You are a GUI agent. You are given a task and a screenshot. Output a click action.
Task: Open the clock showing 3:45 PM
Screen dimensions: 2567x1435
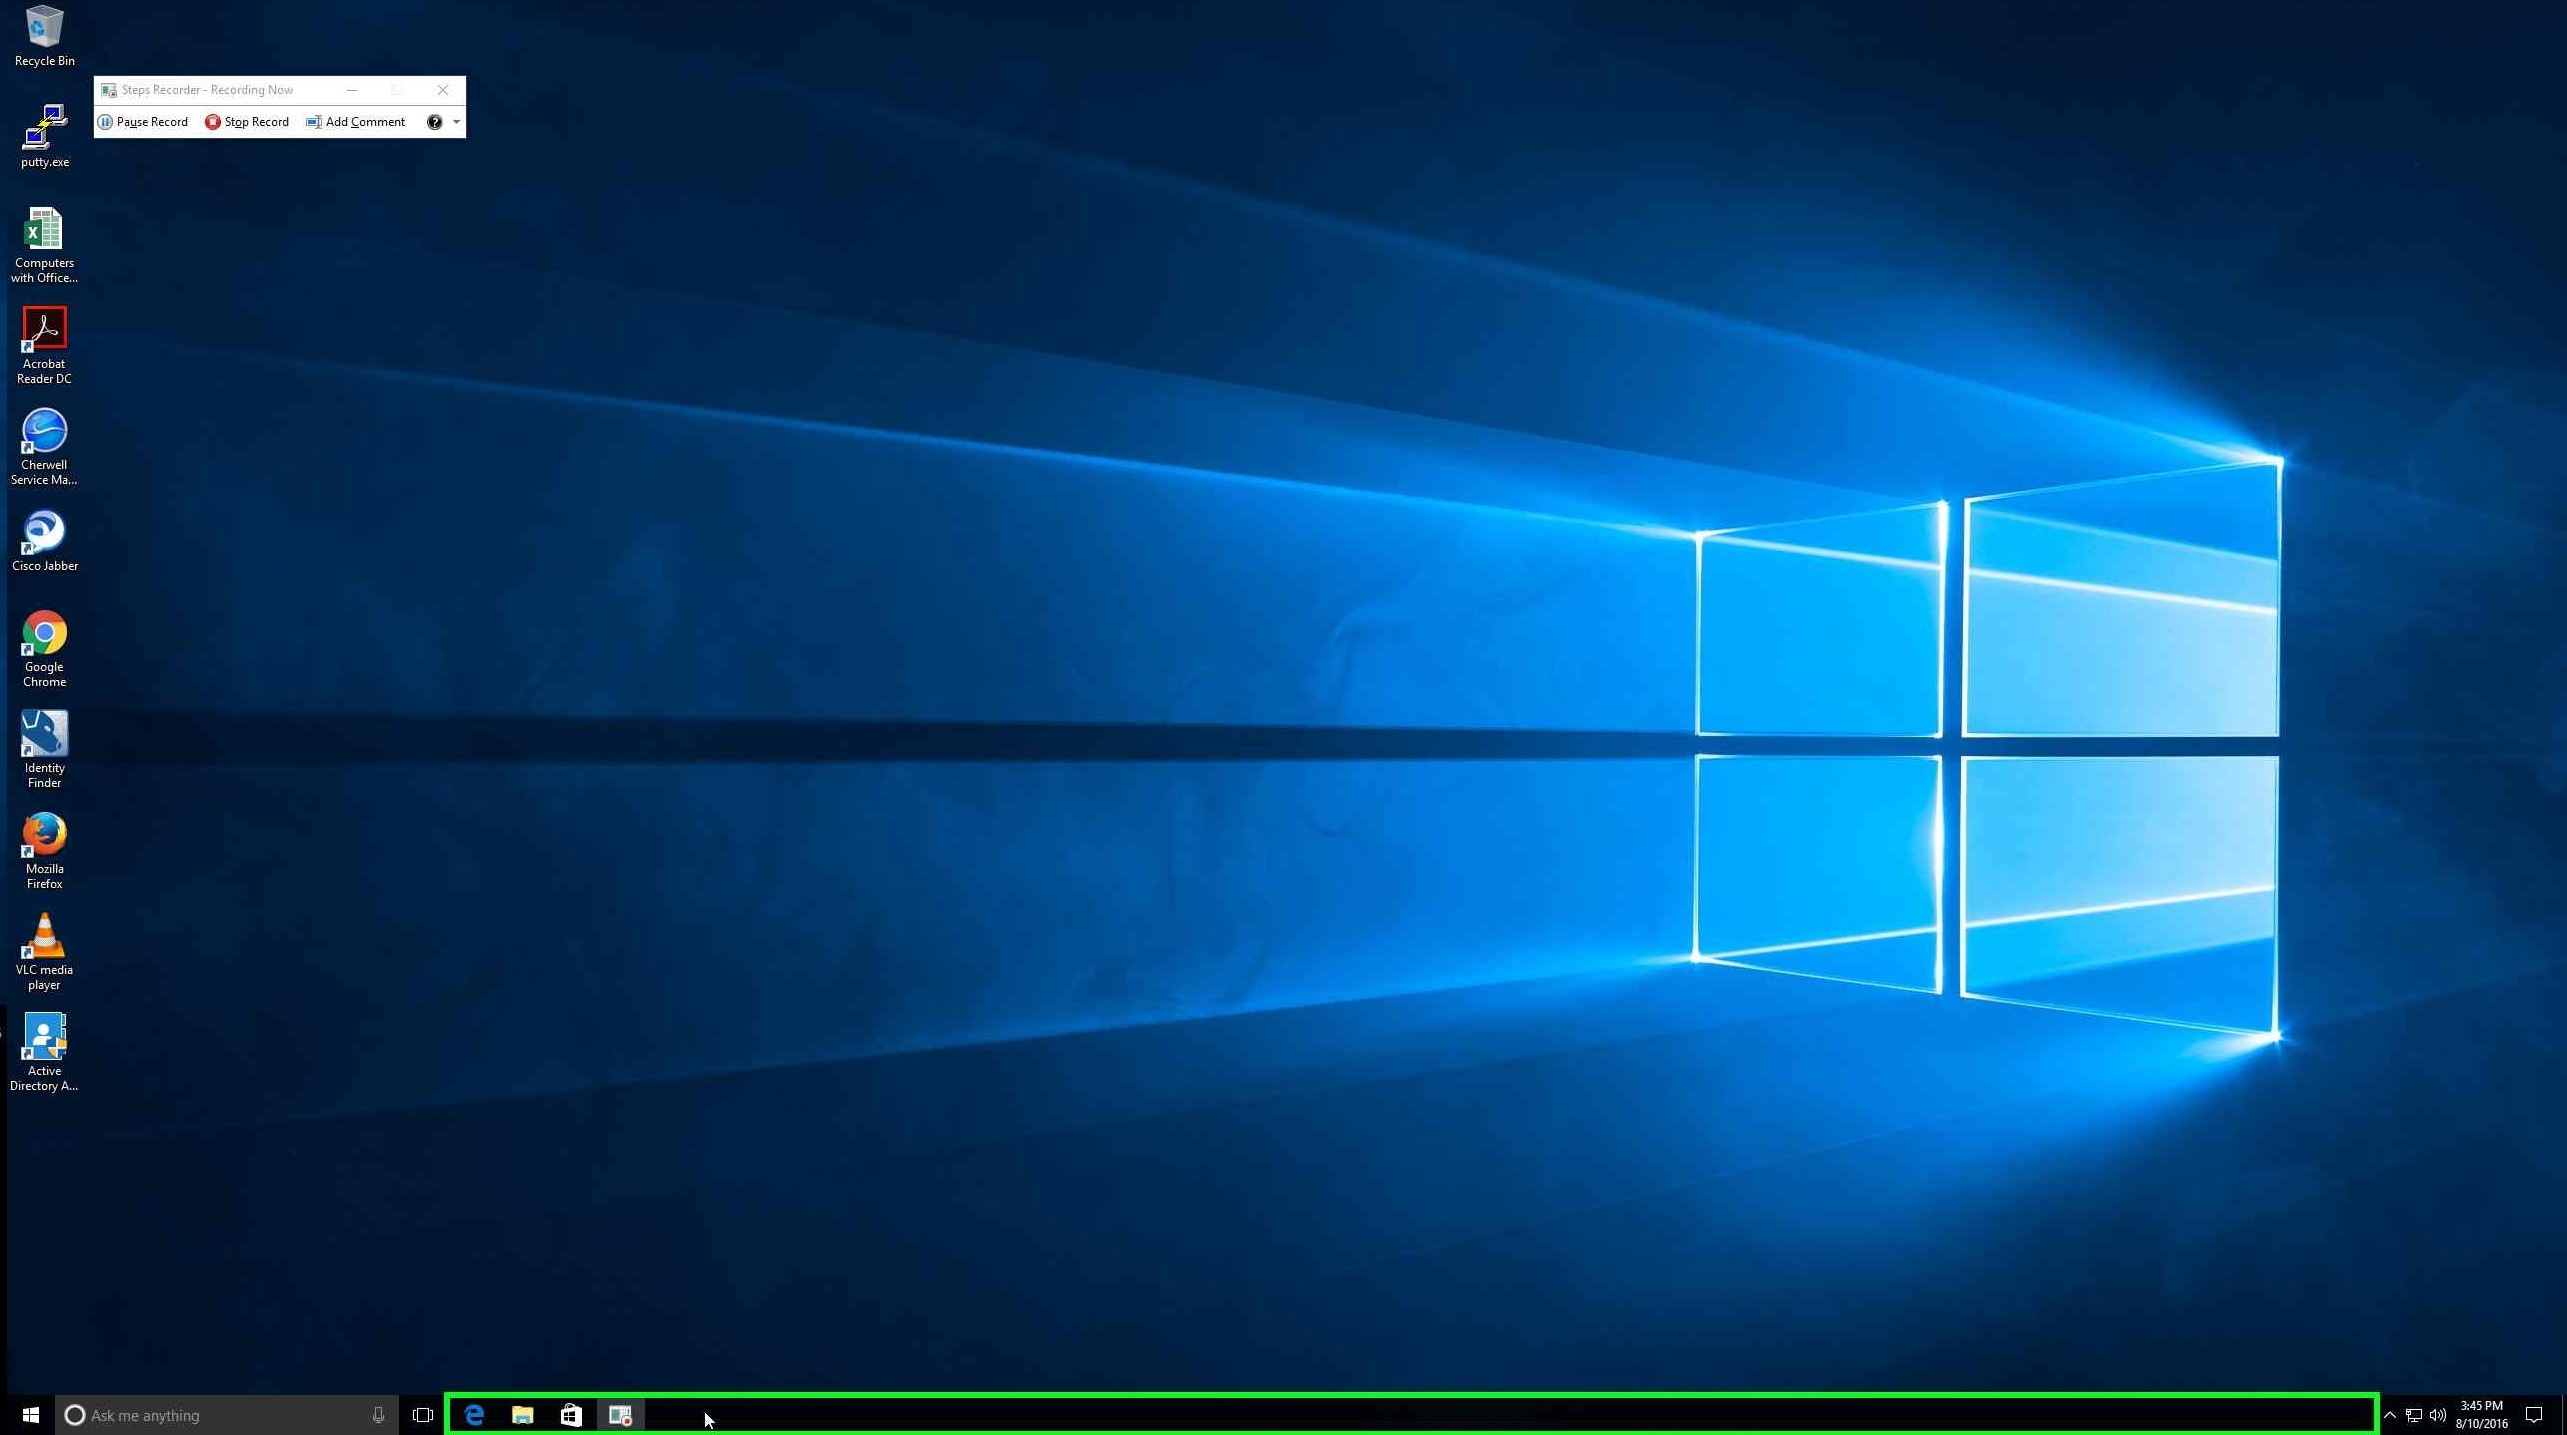[2481, 1415]
